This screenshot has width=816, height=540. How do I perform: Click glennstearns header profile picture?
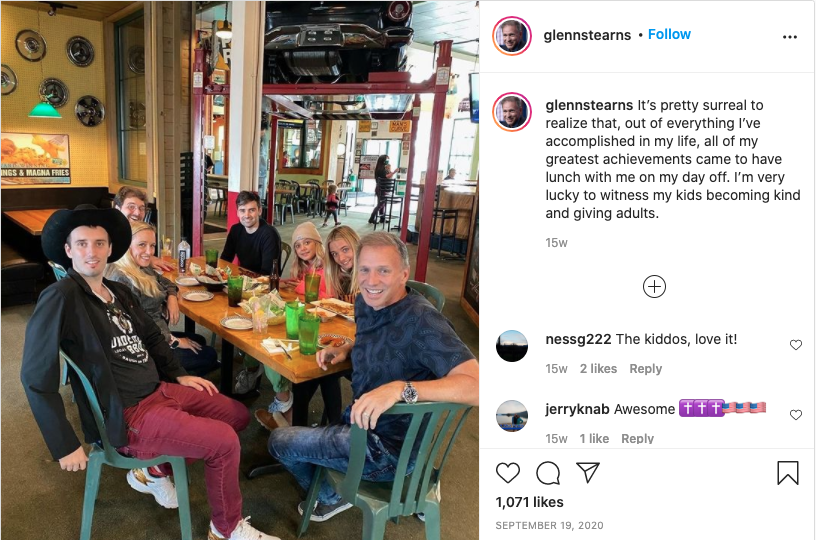(x=512, y=36)
